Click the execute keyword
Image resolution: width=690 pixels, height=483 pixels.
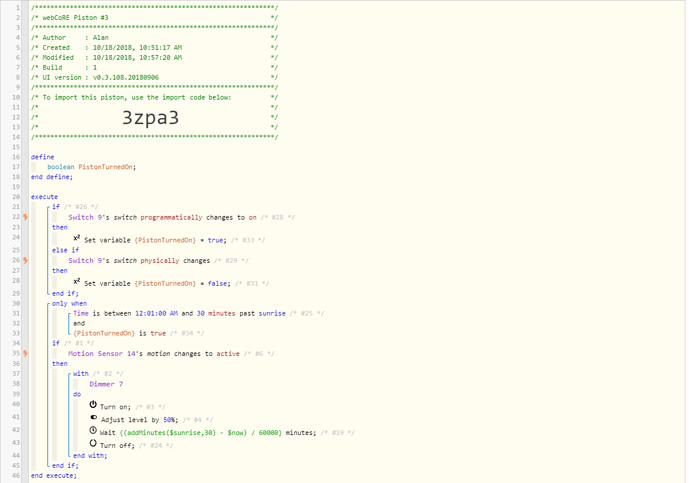(x=44, y=197)
